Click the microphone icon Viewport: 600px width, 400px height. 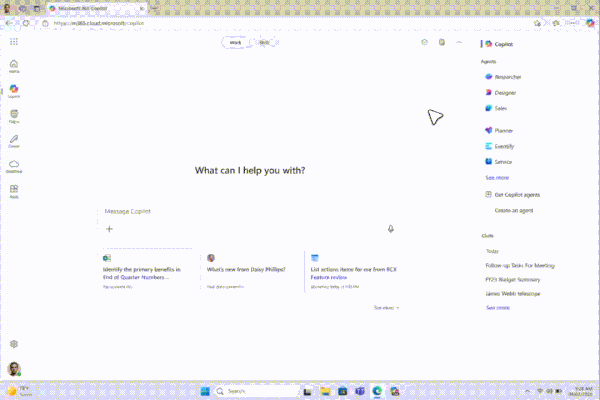point(390,229)
